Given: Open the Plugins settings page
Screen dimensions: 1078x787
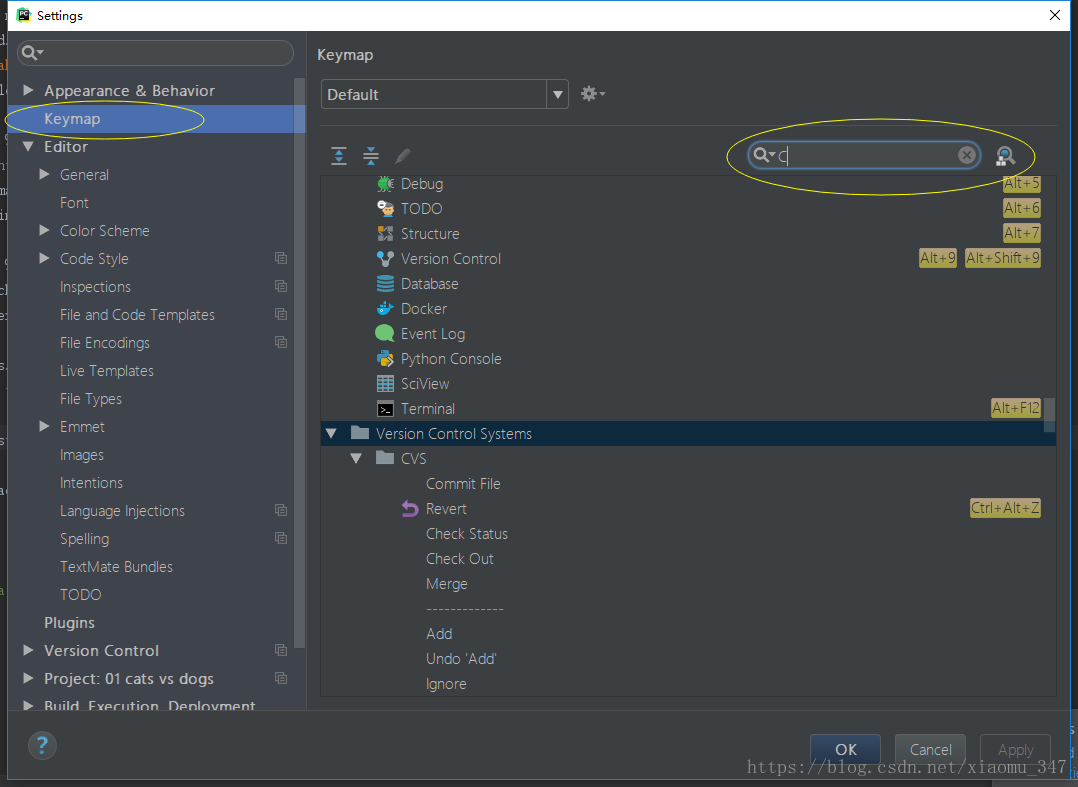Looking at the screenshot, I should click(x=69, y=623).
